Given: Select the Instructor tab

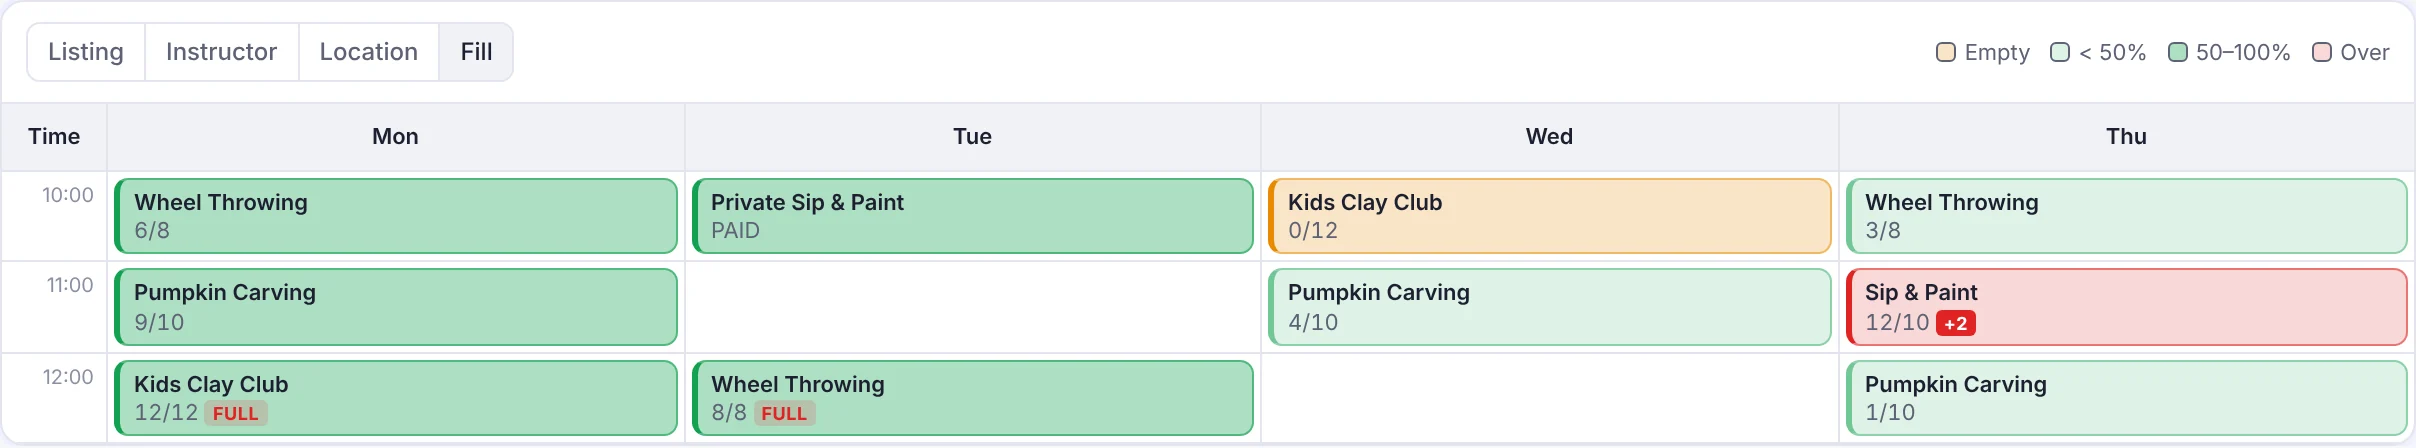Looking at the screenshot, I should (221, 52).
